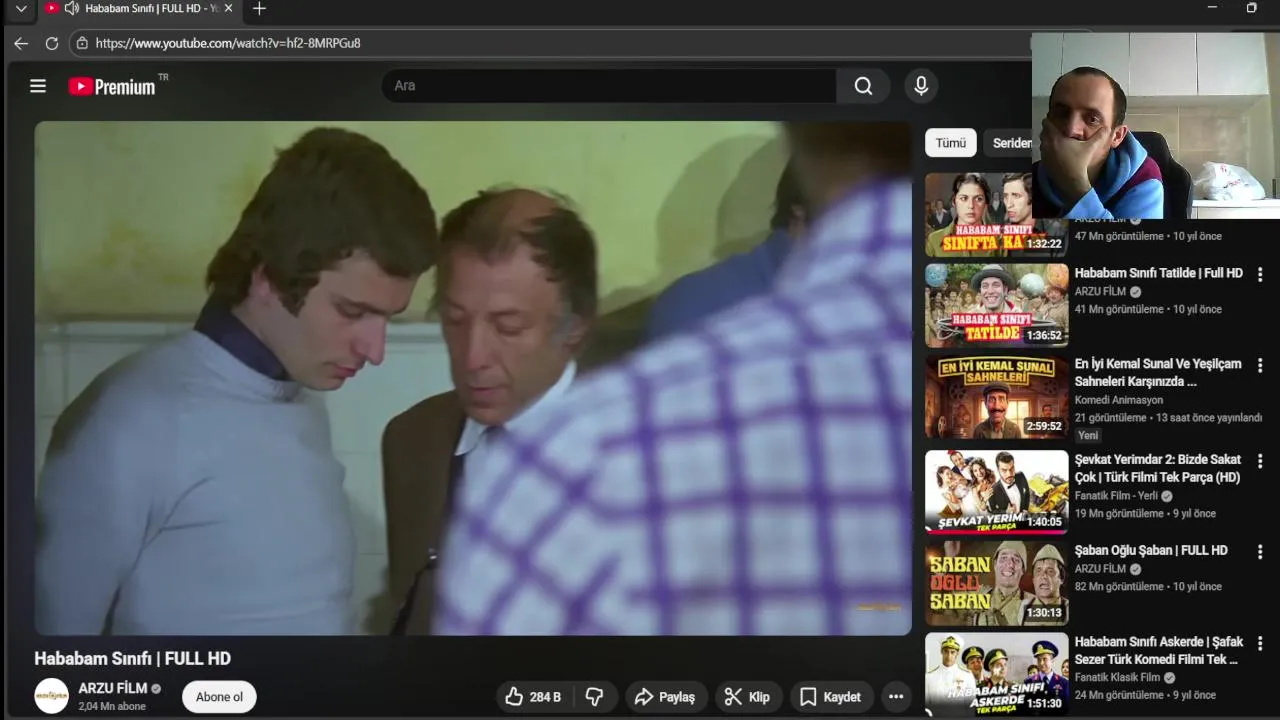Click the video title Hababam Sınıfı | FULL HD
The height and width of the screenshot is (720, 1280).
[x=132, y=658]
